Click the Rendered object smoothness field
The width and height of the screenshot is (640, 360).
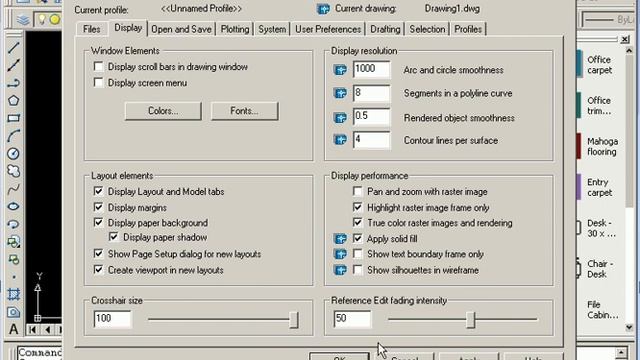click(x=371, y=117)
